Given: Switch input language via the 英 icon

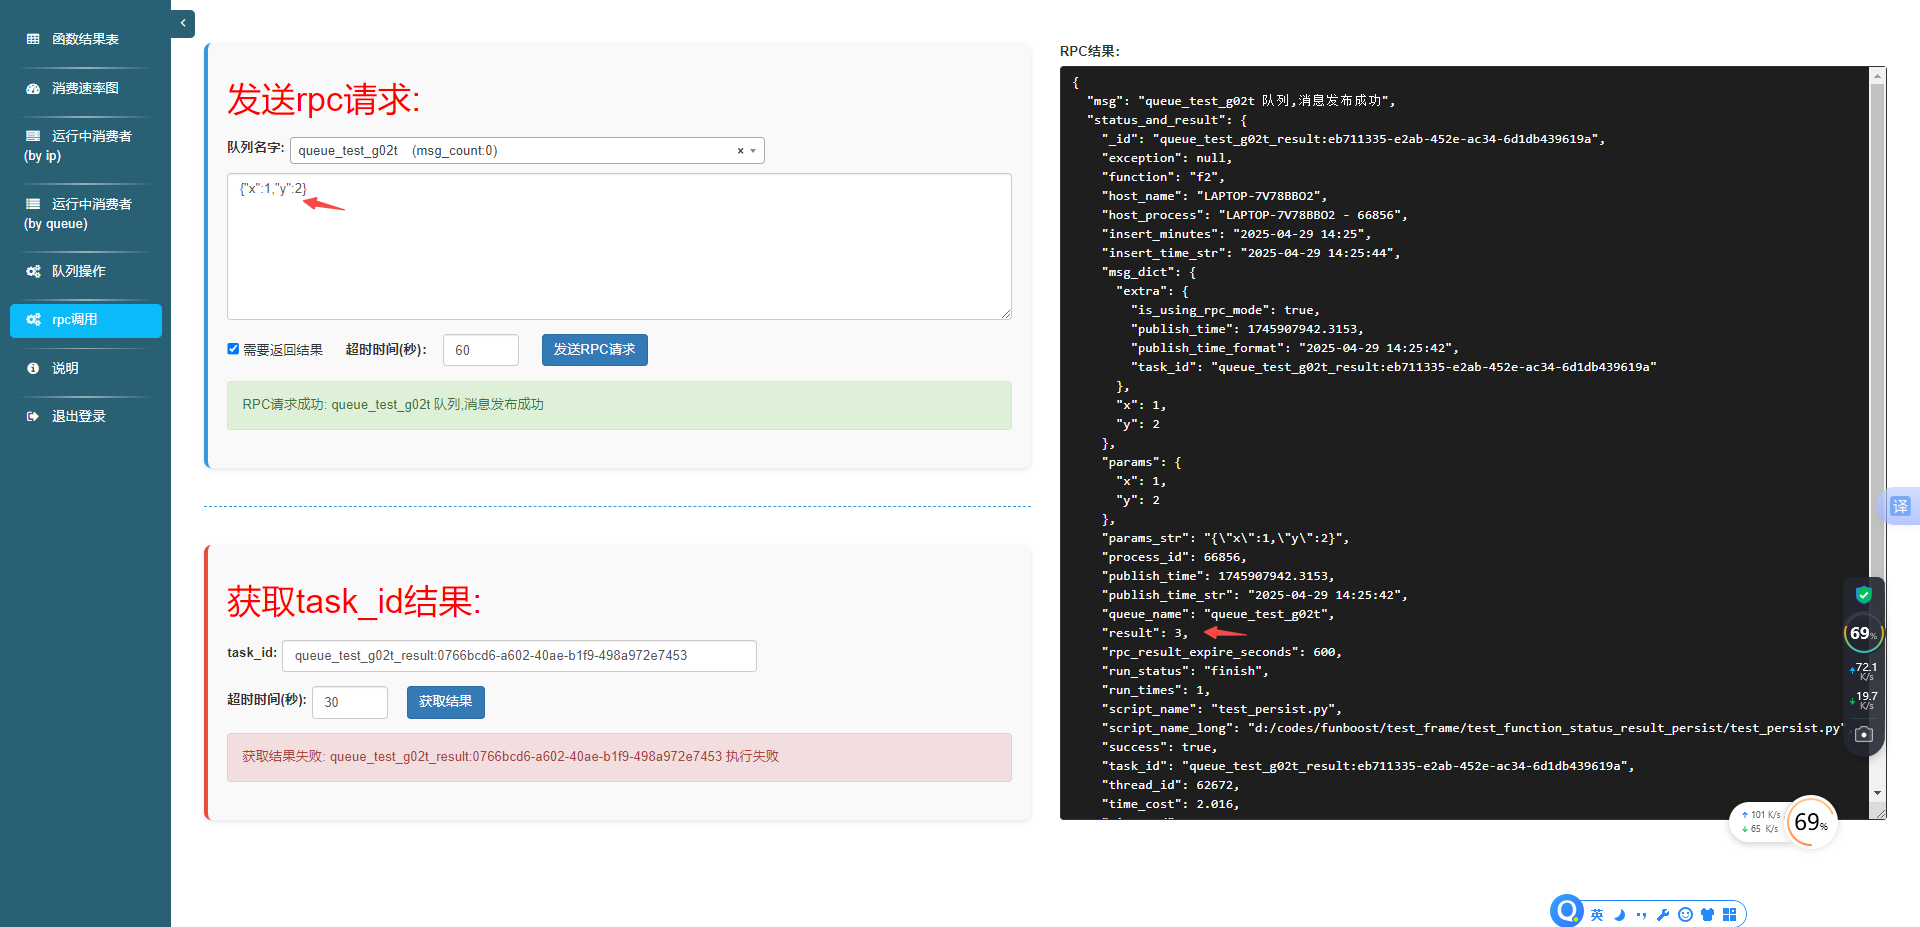Looking at the screenshot, I should tap(1597, 914).
